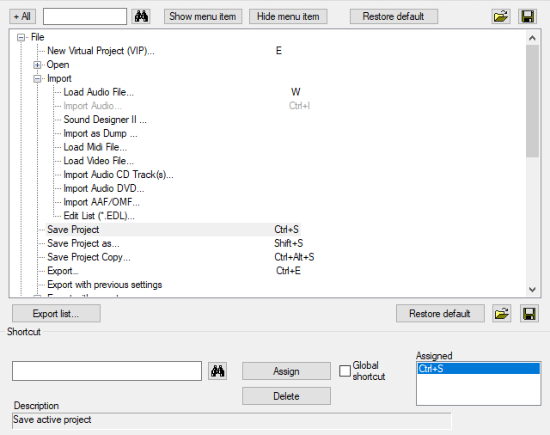
Task: Expand the Open submenu node
Action: 37,65
